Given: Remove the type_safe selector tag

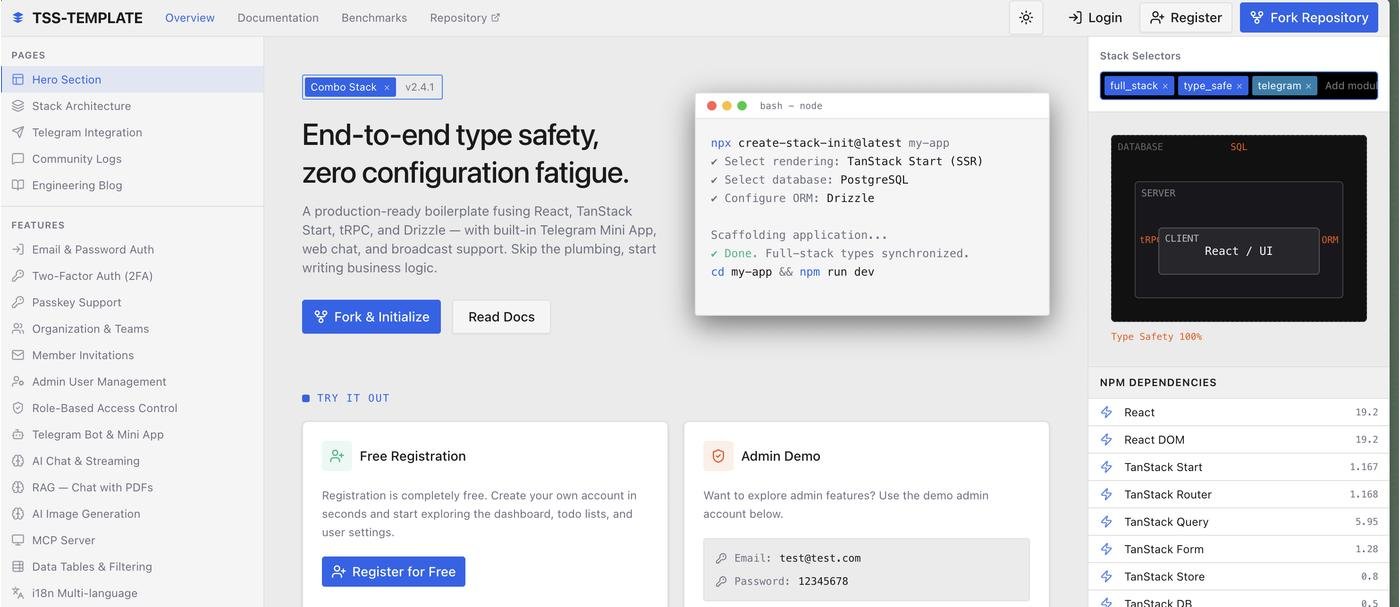Looking at the screenshot, I should pos(1239,86).
